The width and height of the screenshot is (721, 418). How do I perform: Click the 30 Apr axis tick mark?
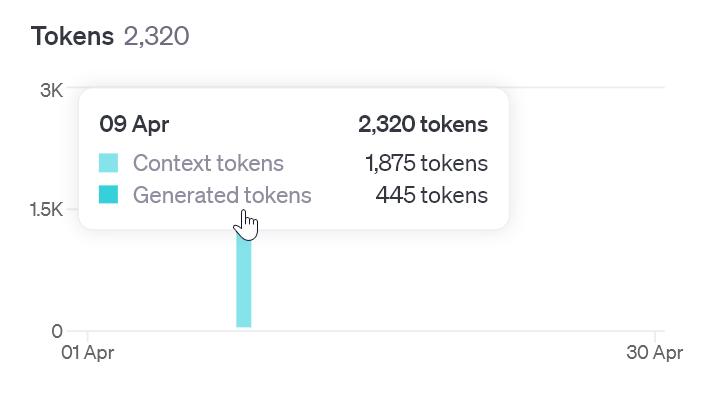[654, 337]
